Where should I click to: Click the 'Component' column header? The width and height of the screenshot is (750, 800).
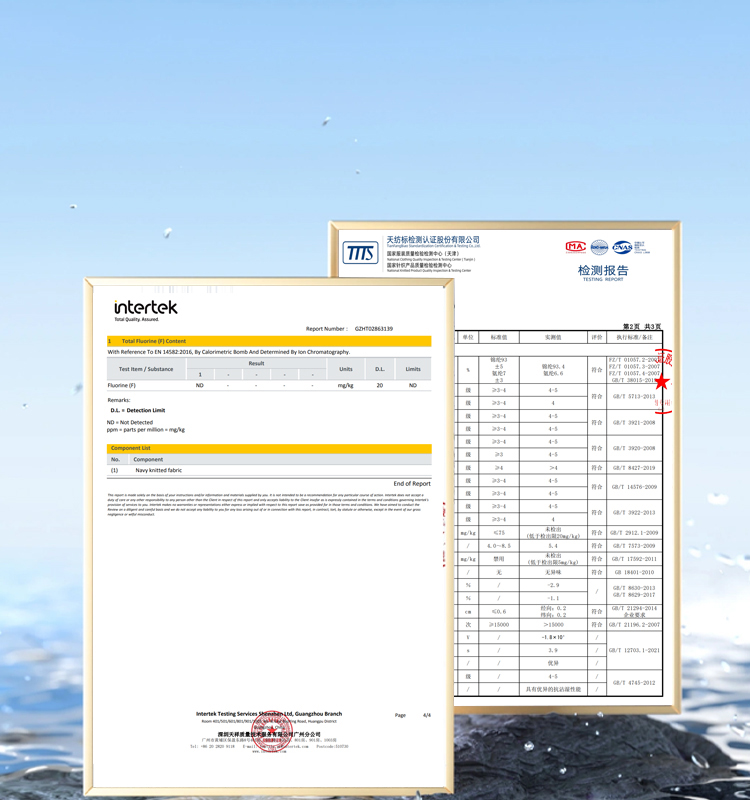148,459
